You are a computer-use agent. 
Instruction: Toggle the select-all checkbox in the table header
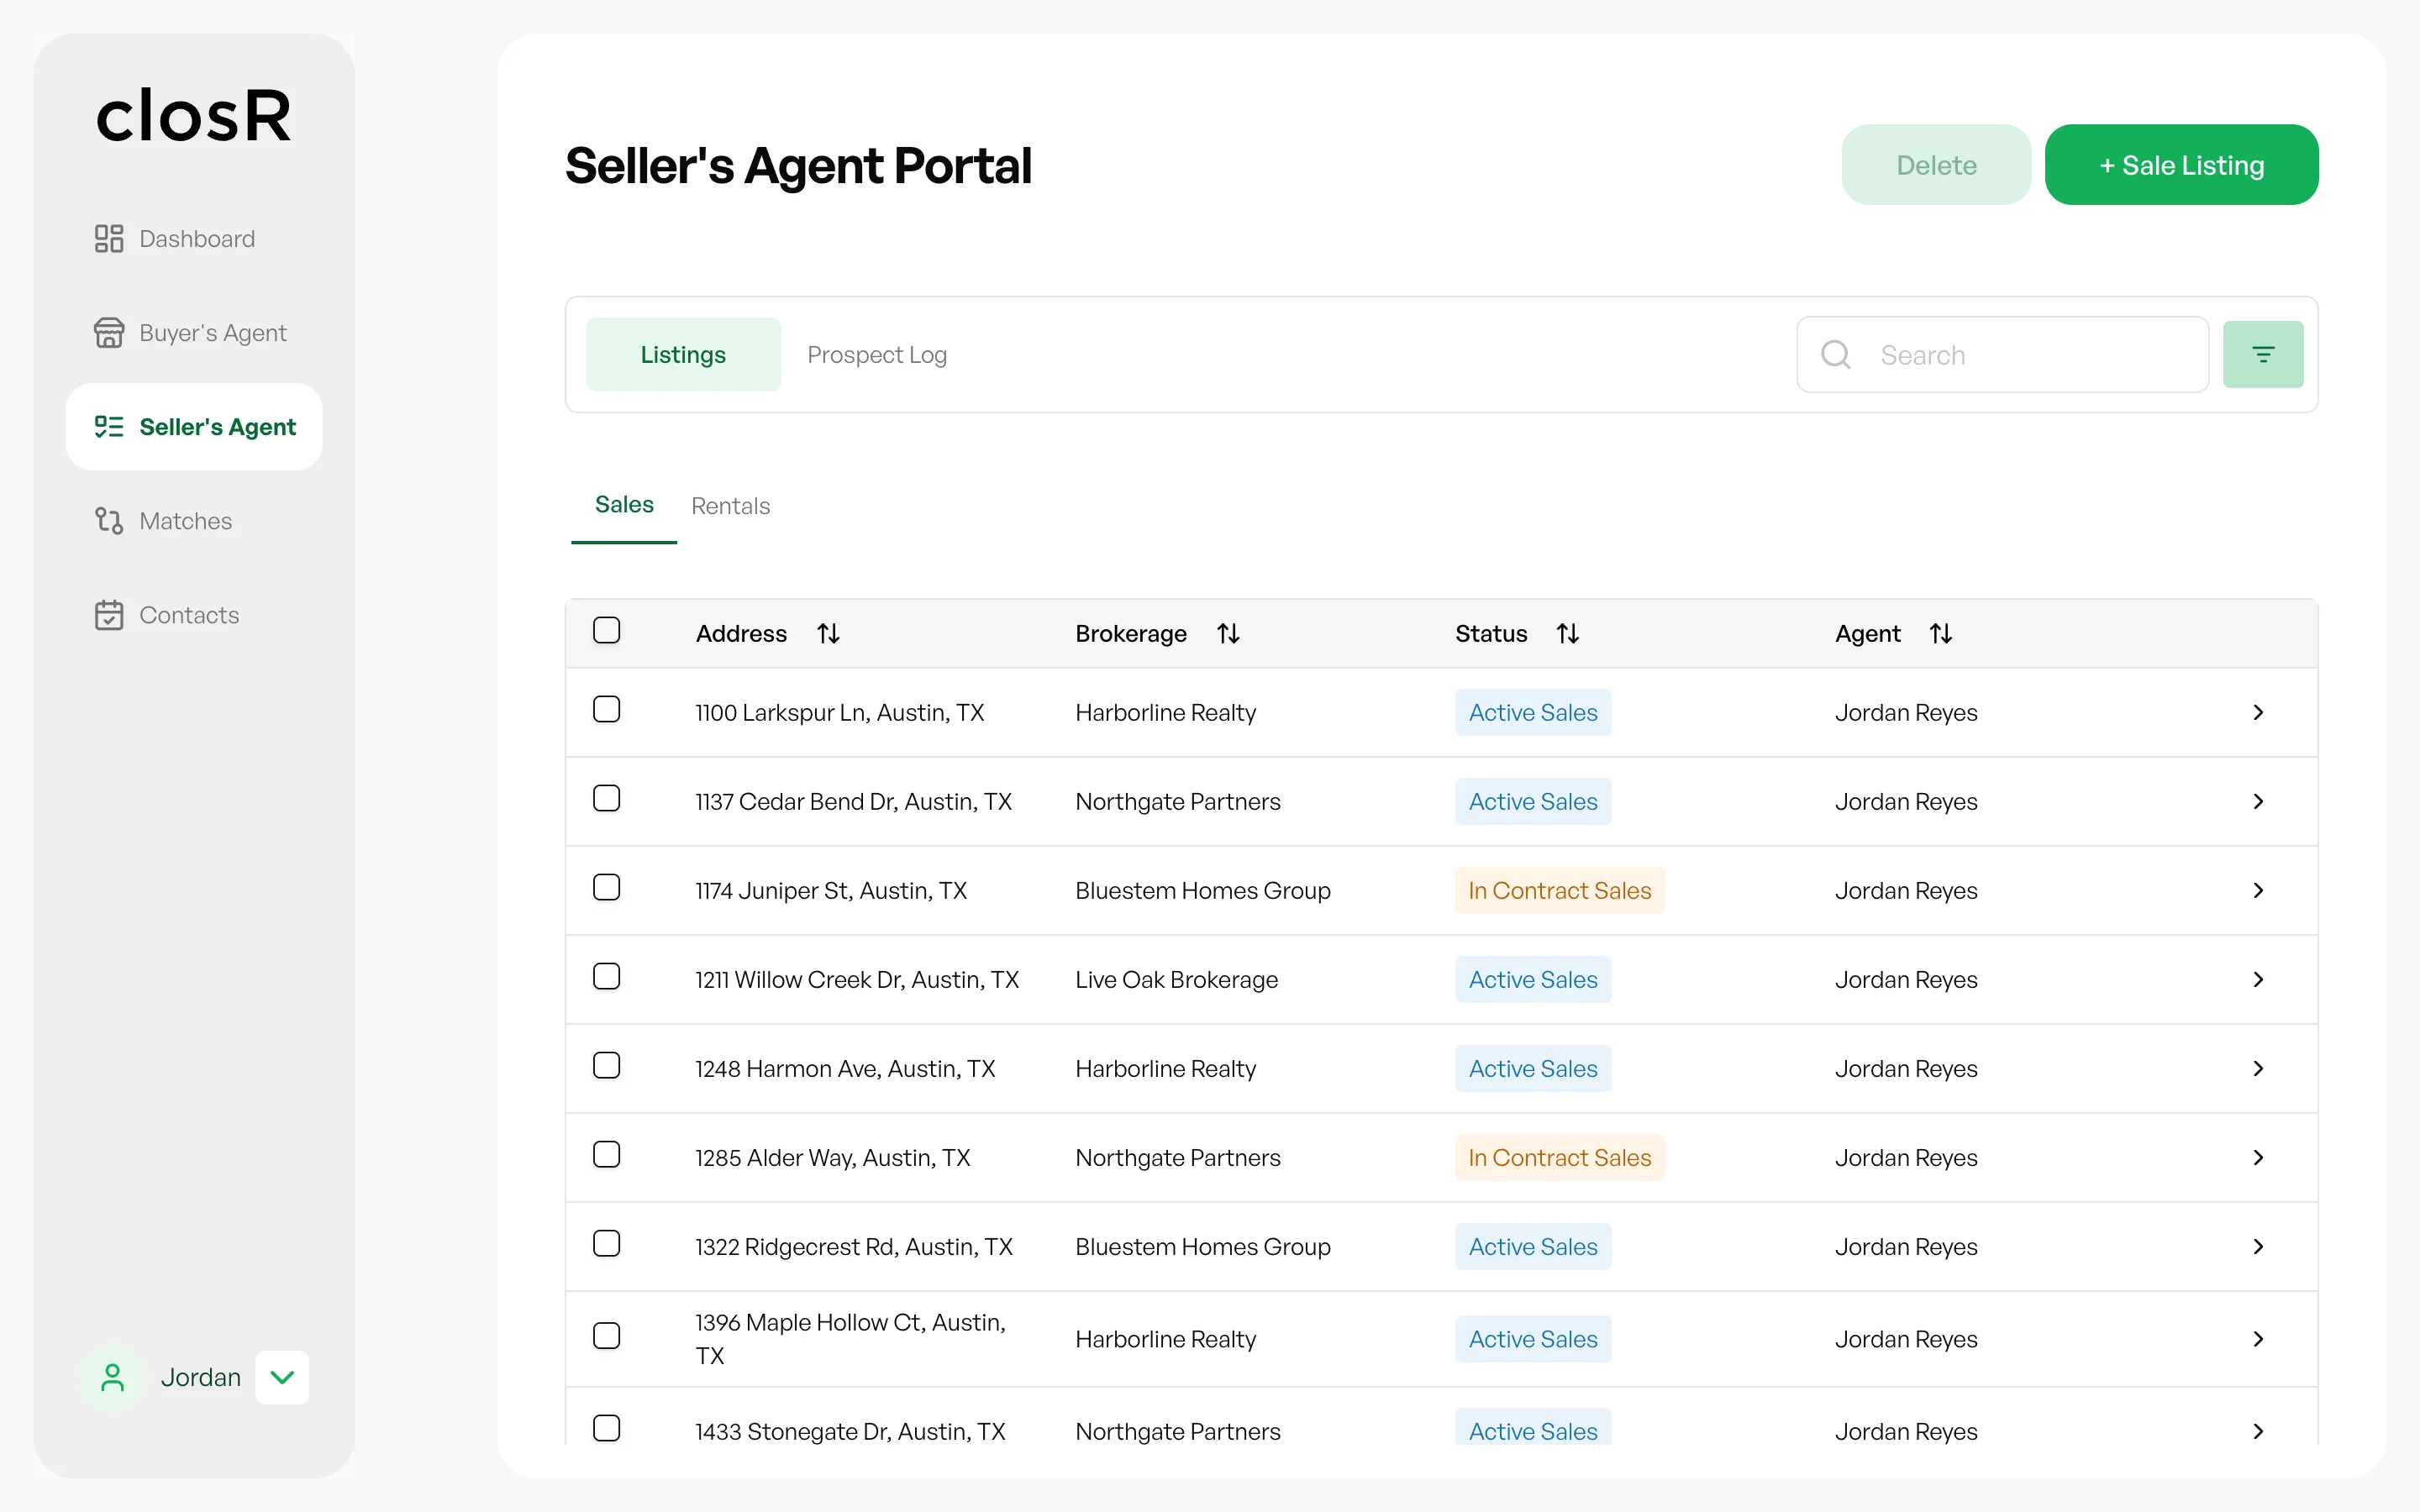click(x=606, y=630)
